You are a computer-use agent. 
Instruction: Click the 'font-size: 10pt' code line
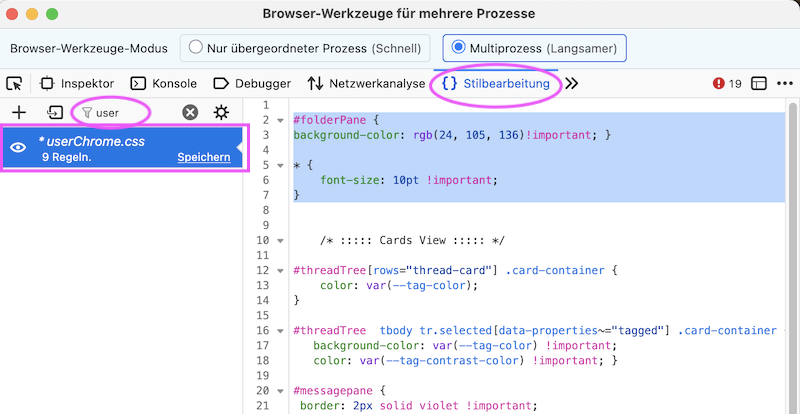409,180
